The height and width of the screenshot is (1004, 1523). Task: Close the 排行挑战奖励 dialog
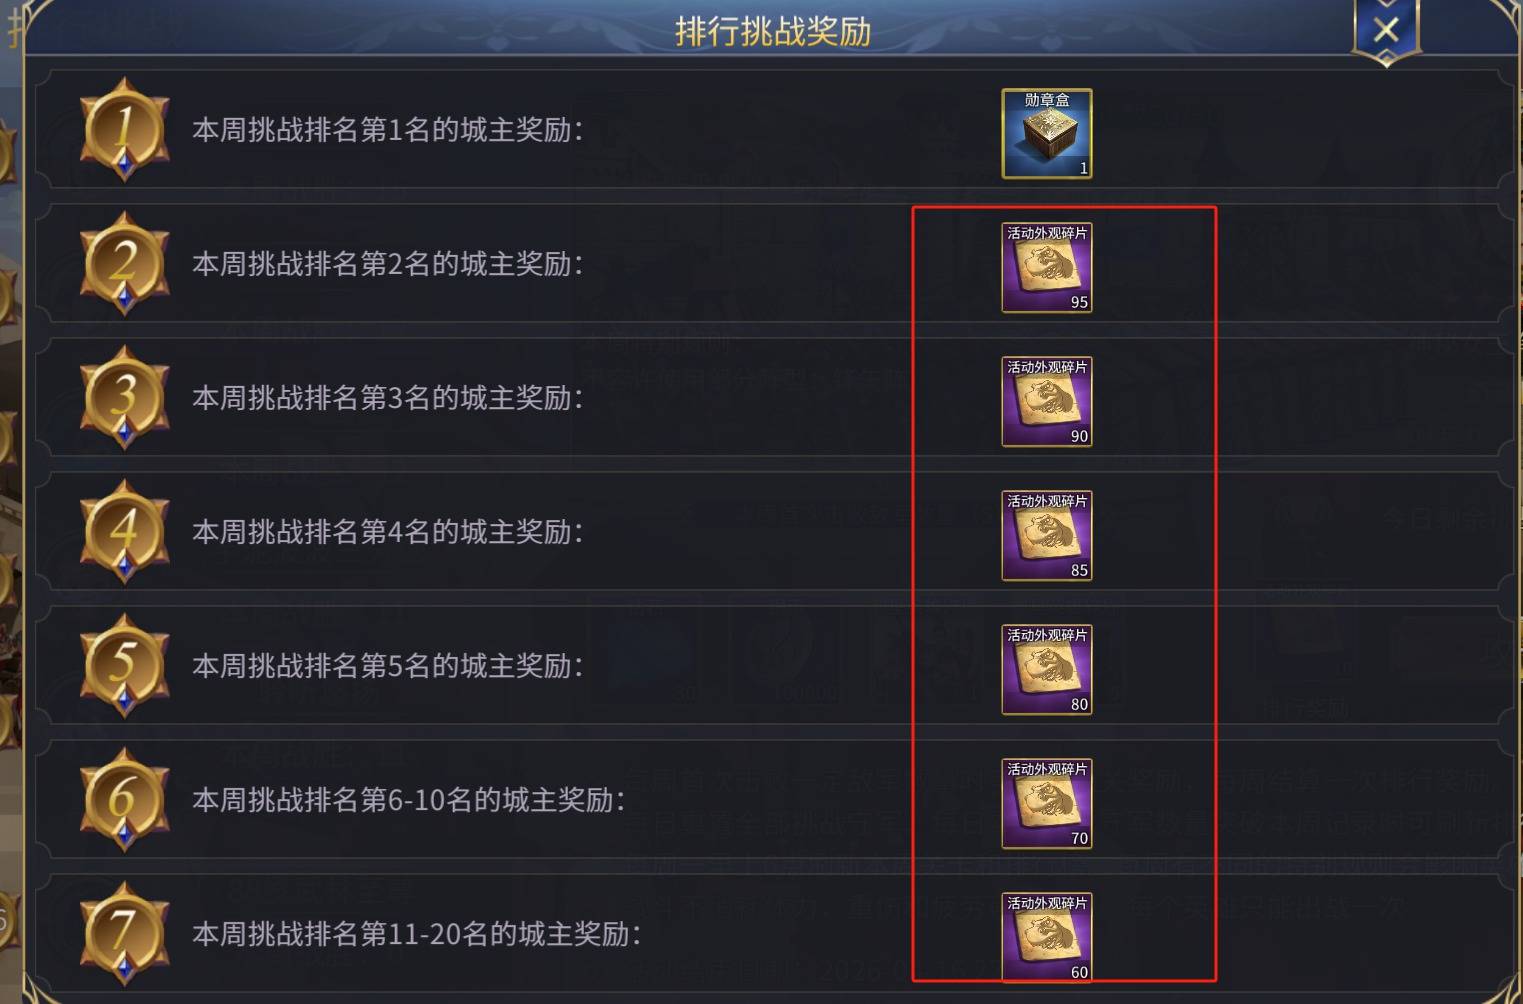pos(1386,30)
